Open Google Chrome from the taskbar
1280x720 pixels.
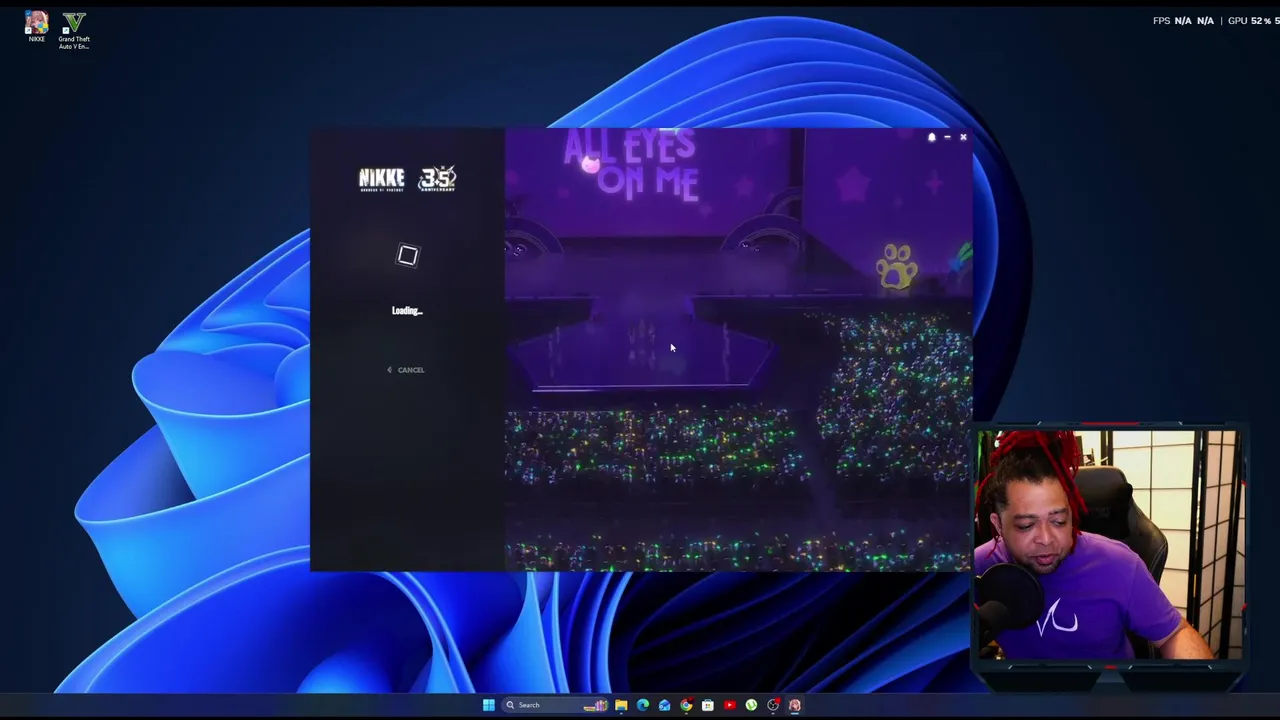click(686, 705)
